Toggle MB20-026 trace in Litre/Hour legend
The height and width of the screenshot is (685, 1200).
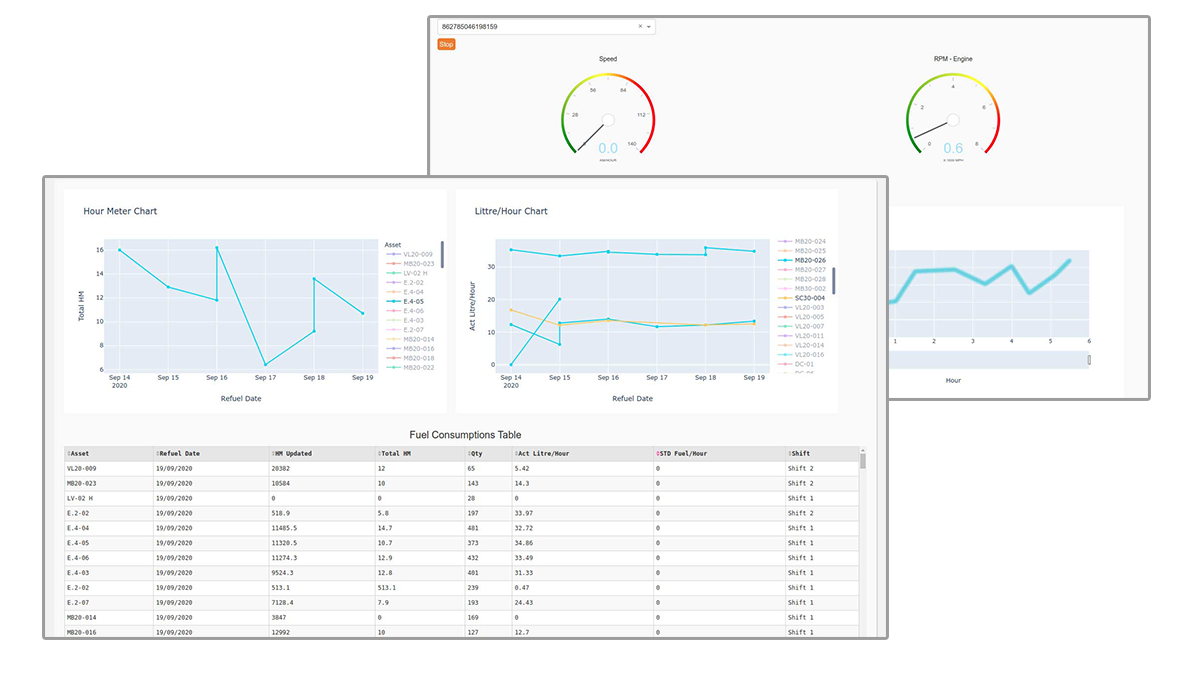[808, 260]
